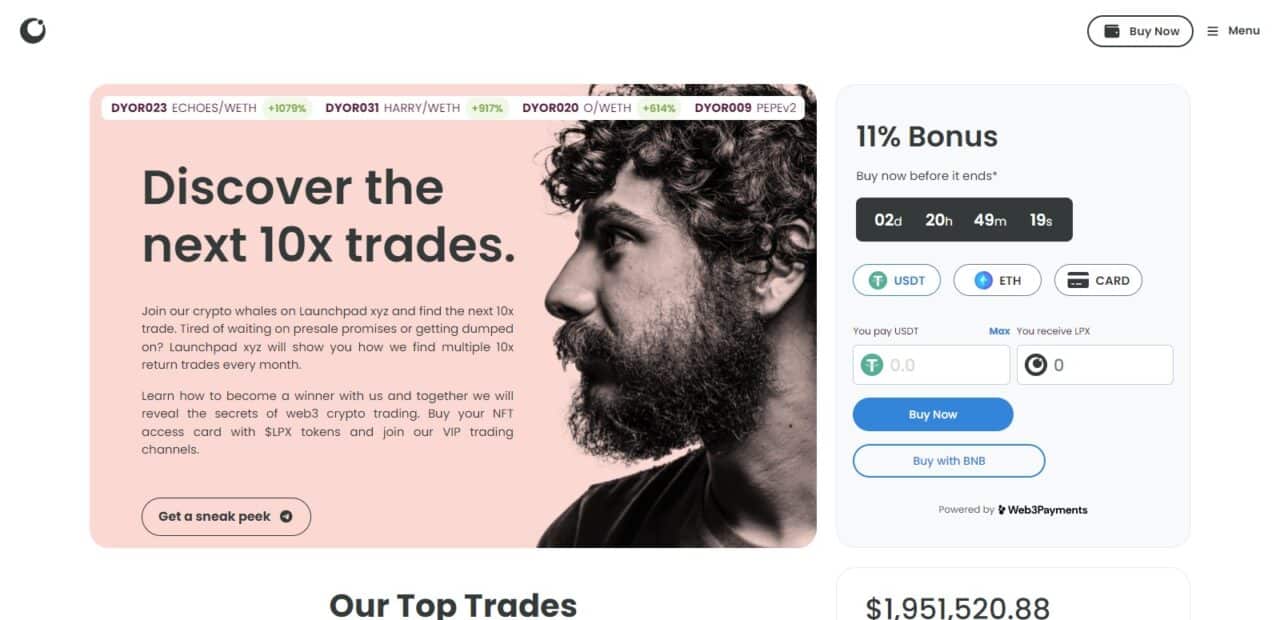Image resolution: width=1280 pixels, height=620 pixels.
Task: Click the You pay USDT input field
Action: point(931,365)
